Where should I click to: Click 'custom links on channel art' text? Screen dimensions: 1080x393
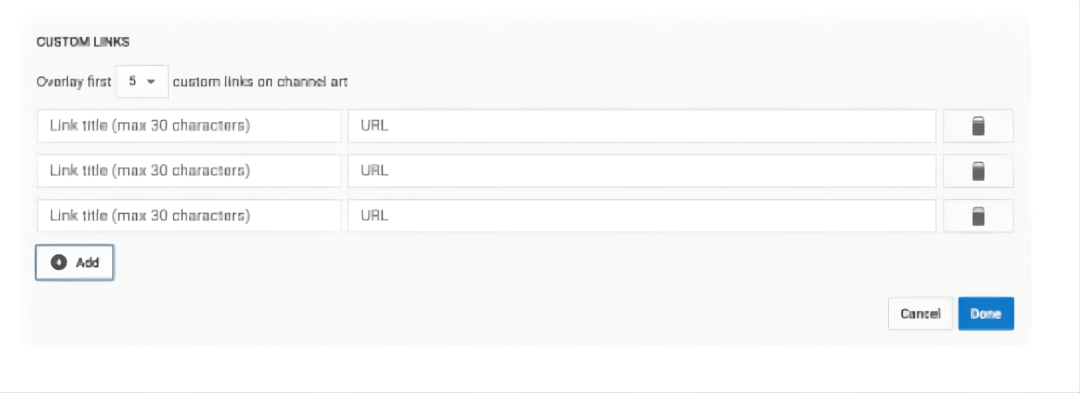[260, 81]
